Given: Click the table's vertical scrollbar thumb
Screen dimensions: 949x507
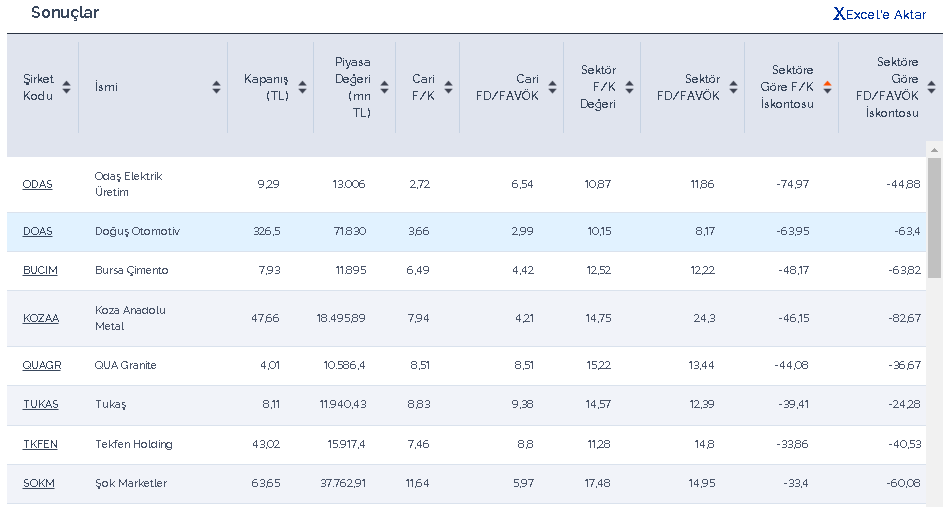Looking at the screenshot, I should click(934, 215).
